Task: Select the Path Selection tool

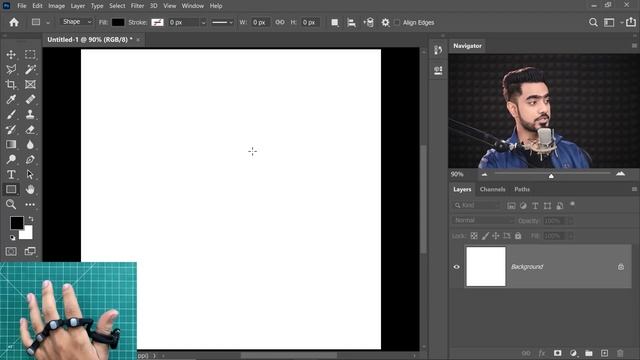Action: 30,175
